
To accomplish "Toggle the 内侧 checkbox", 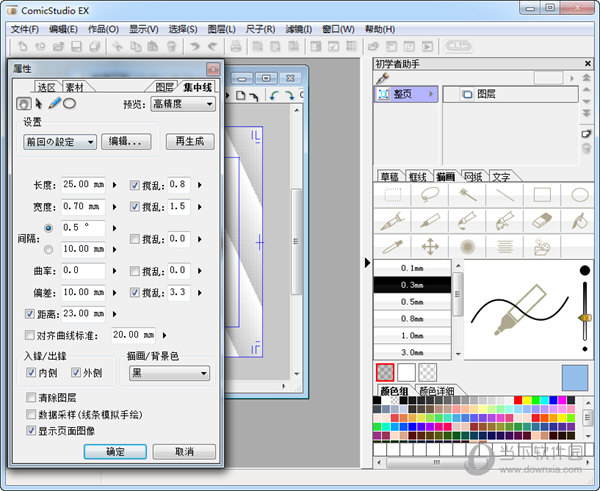I will click(31, 372).
